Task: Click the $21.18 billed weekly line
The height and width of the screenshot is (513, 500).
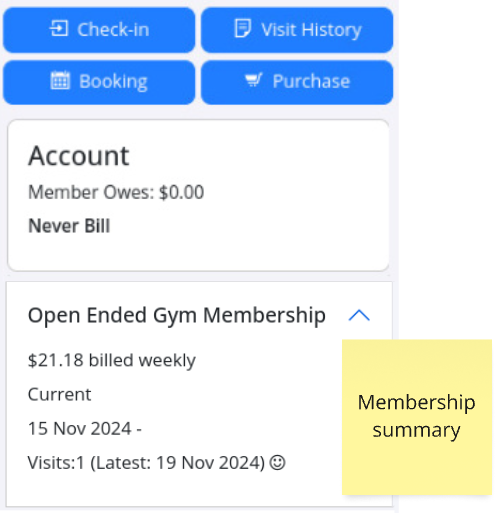Action: pos(112,361)
